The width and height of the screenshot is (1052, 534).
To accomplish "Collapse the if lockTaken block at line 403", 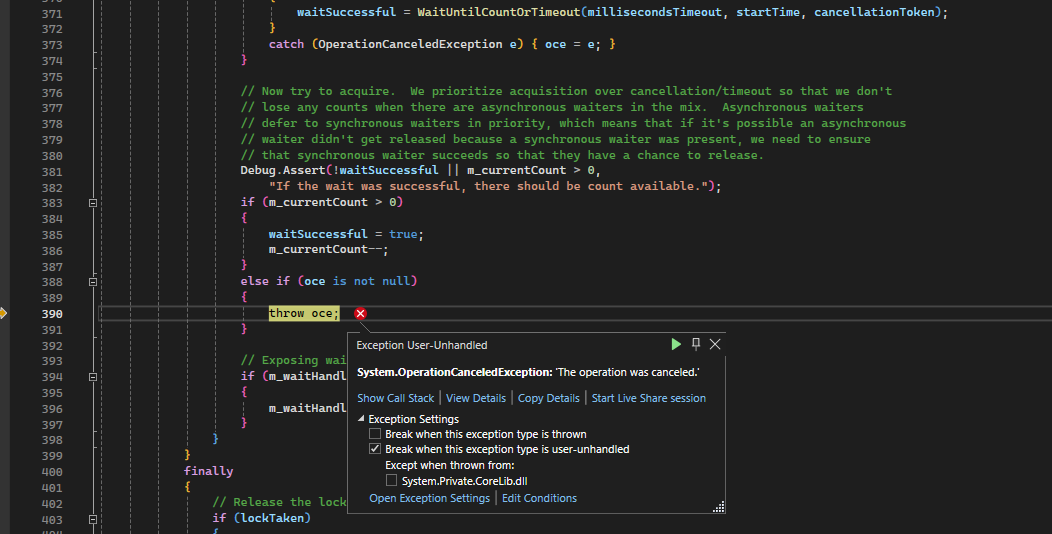I will coord(93,519).
